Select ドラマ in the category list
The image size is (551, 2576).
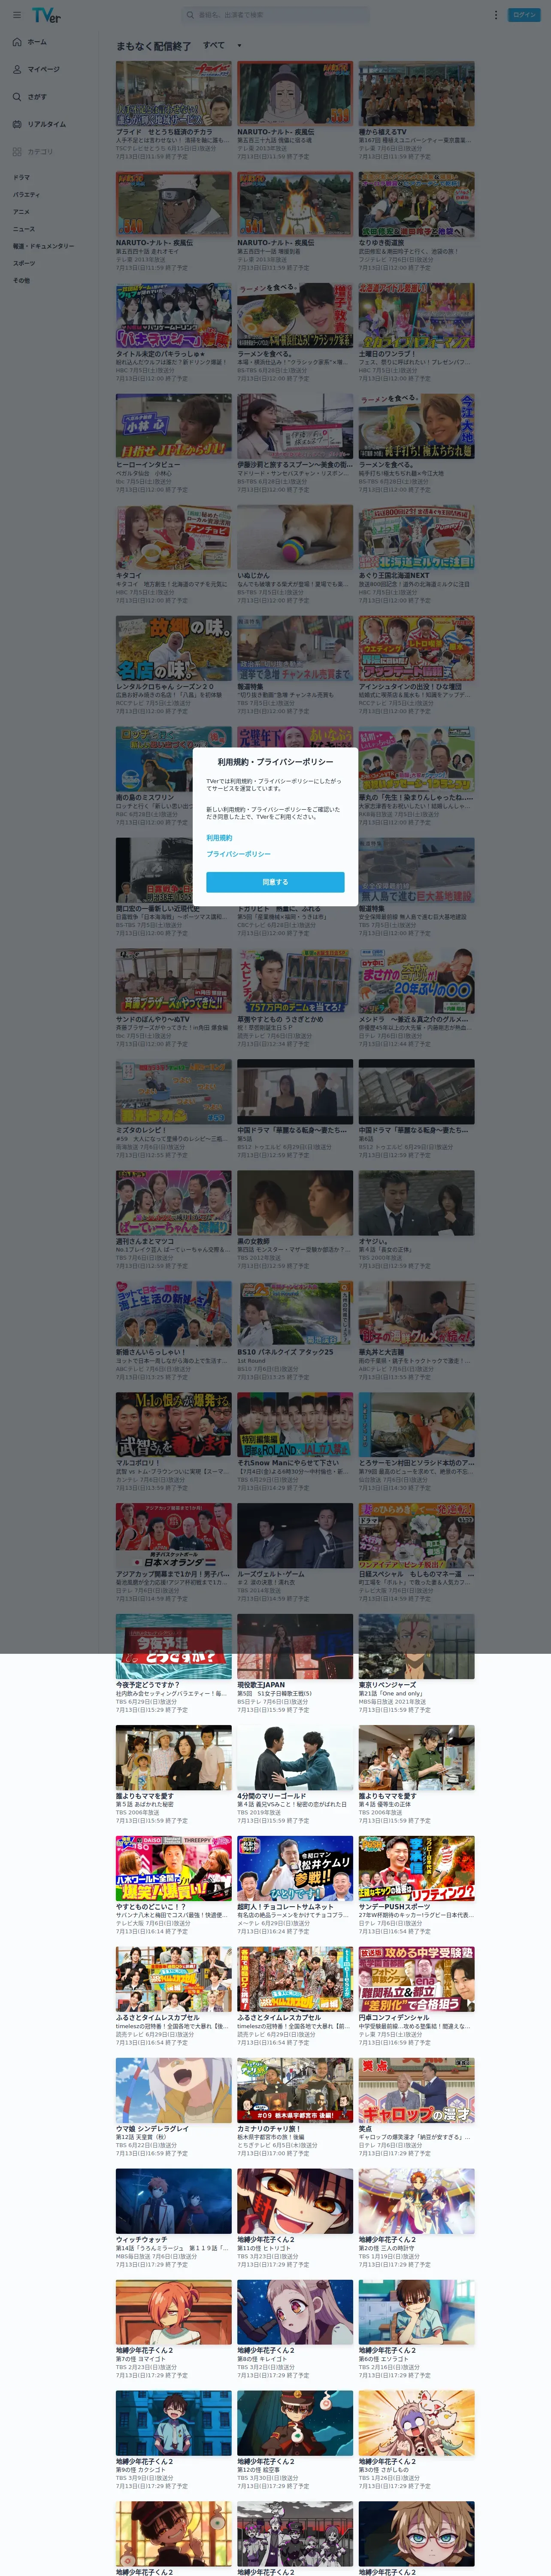21,177
